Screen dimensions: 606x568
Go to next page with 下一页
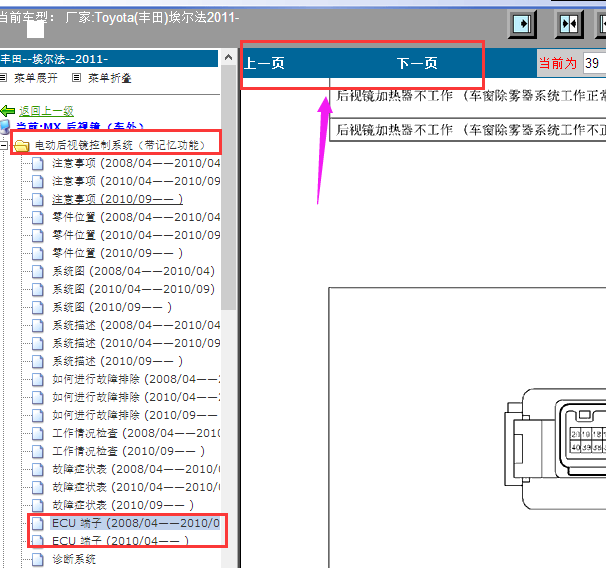(x=417, y=63)
